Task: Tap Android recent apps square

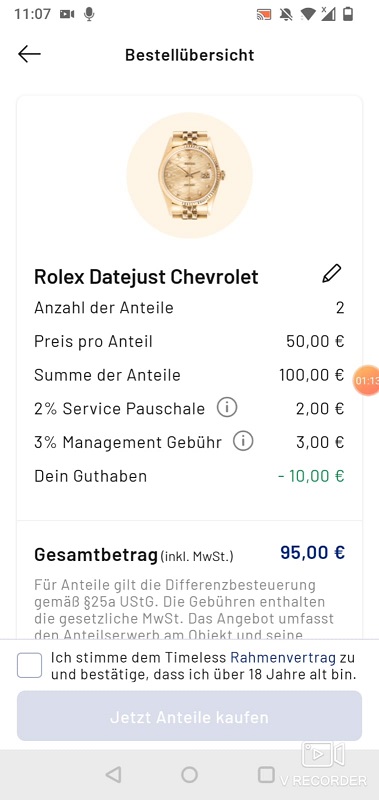Action: pos(266,774)
